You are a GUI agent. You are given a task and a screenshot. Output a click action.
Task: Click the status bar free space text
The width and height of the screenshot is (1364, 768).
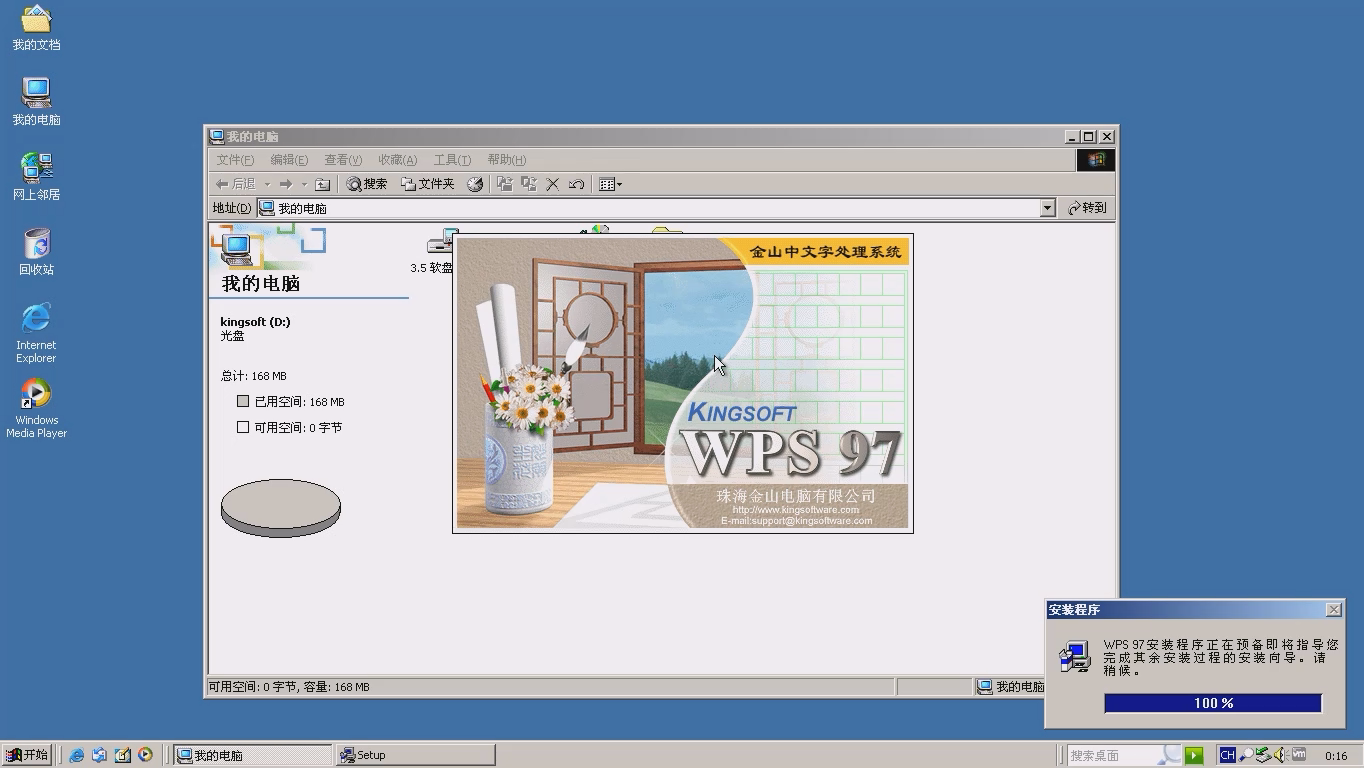pyautogui.click(x=289, y=687)
